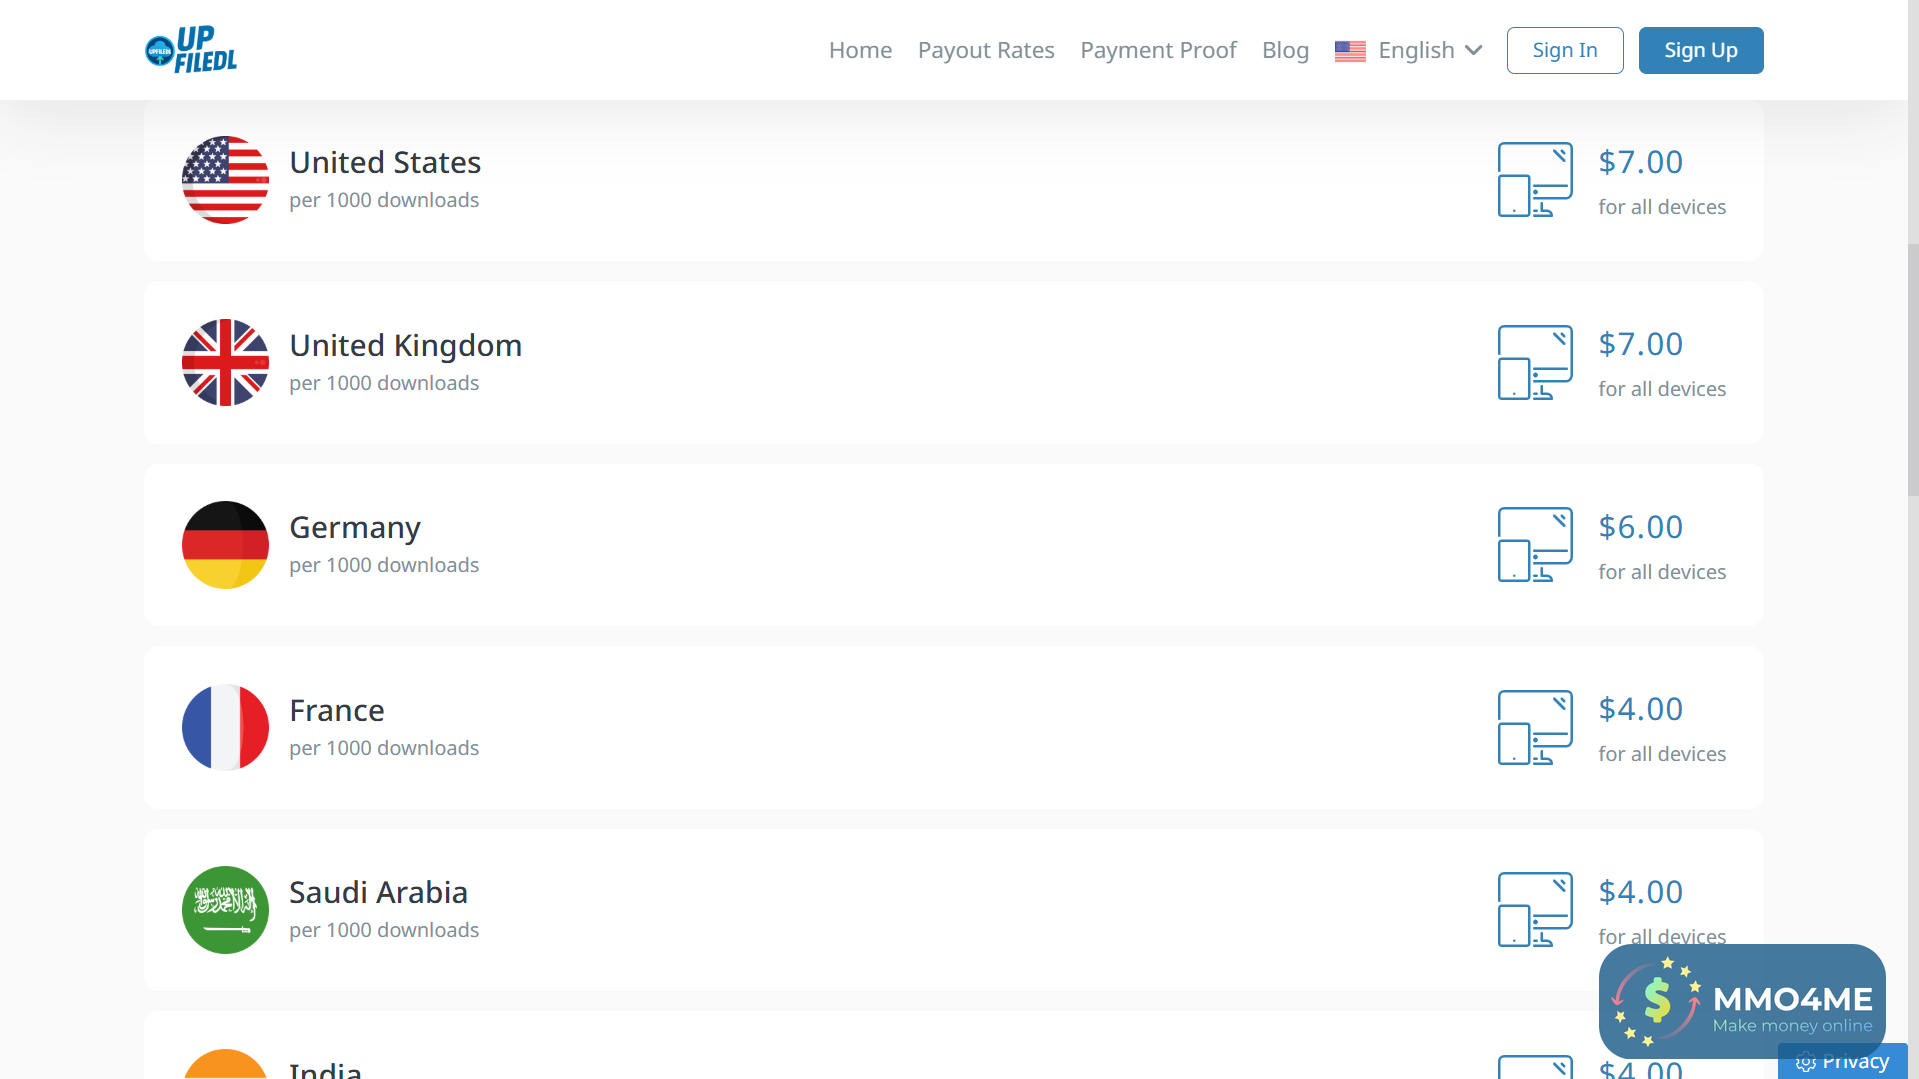This screenshot has width=1919, height=1079.
Task: Click the devices icon beside United States rate
Action: [x=1534, y=180]
